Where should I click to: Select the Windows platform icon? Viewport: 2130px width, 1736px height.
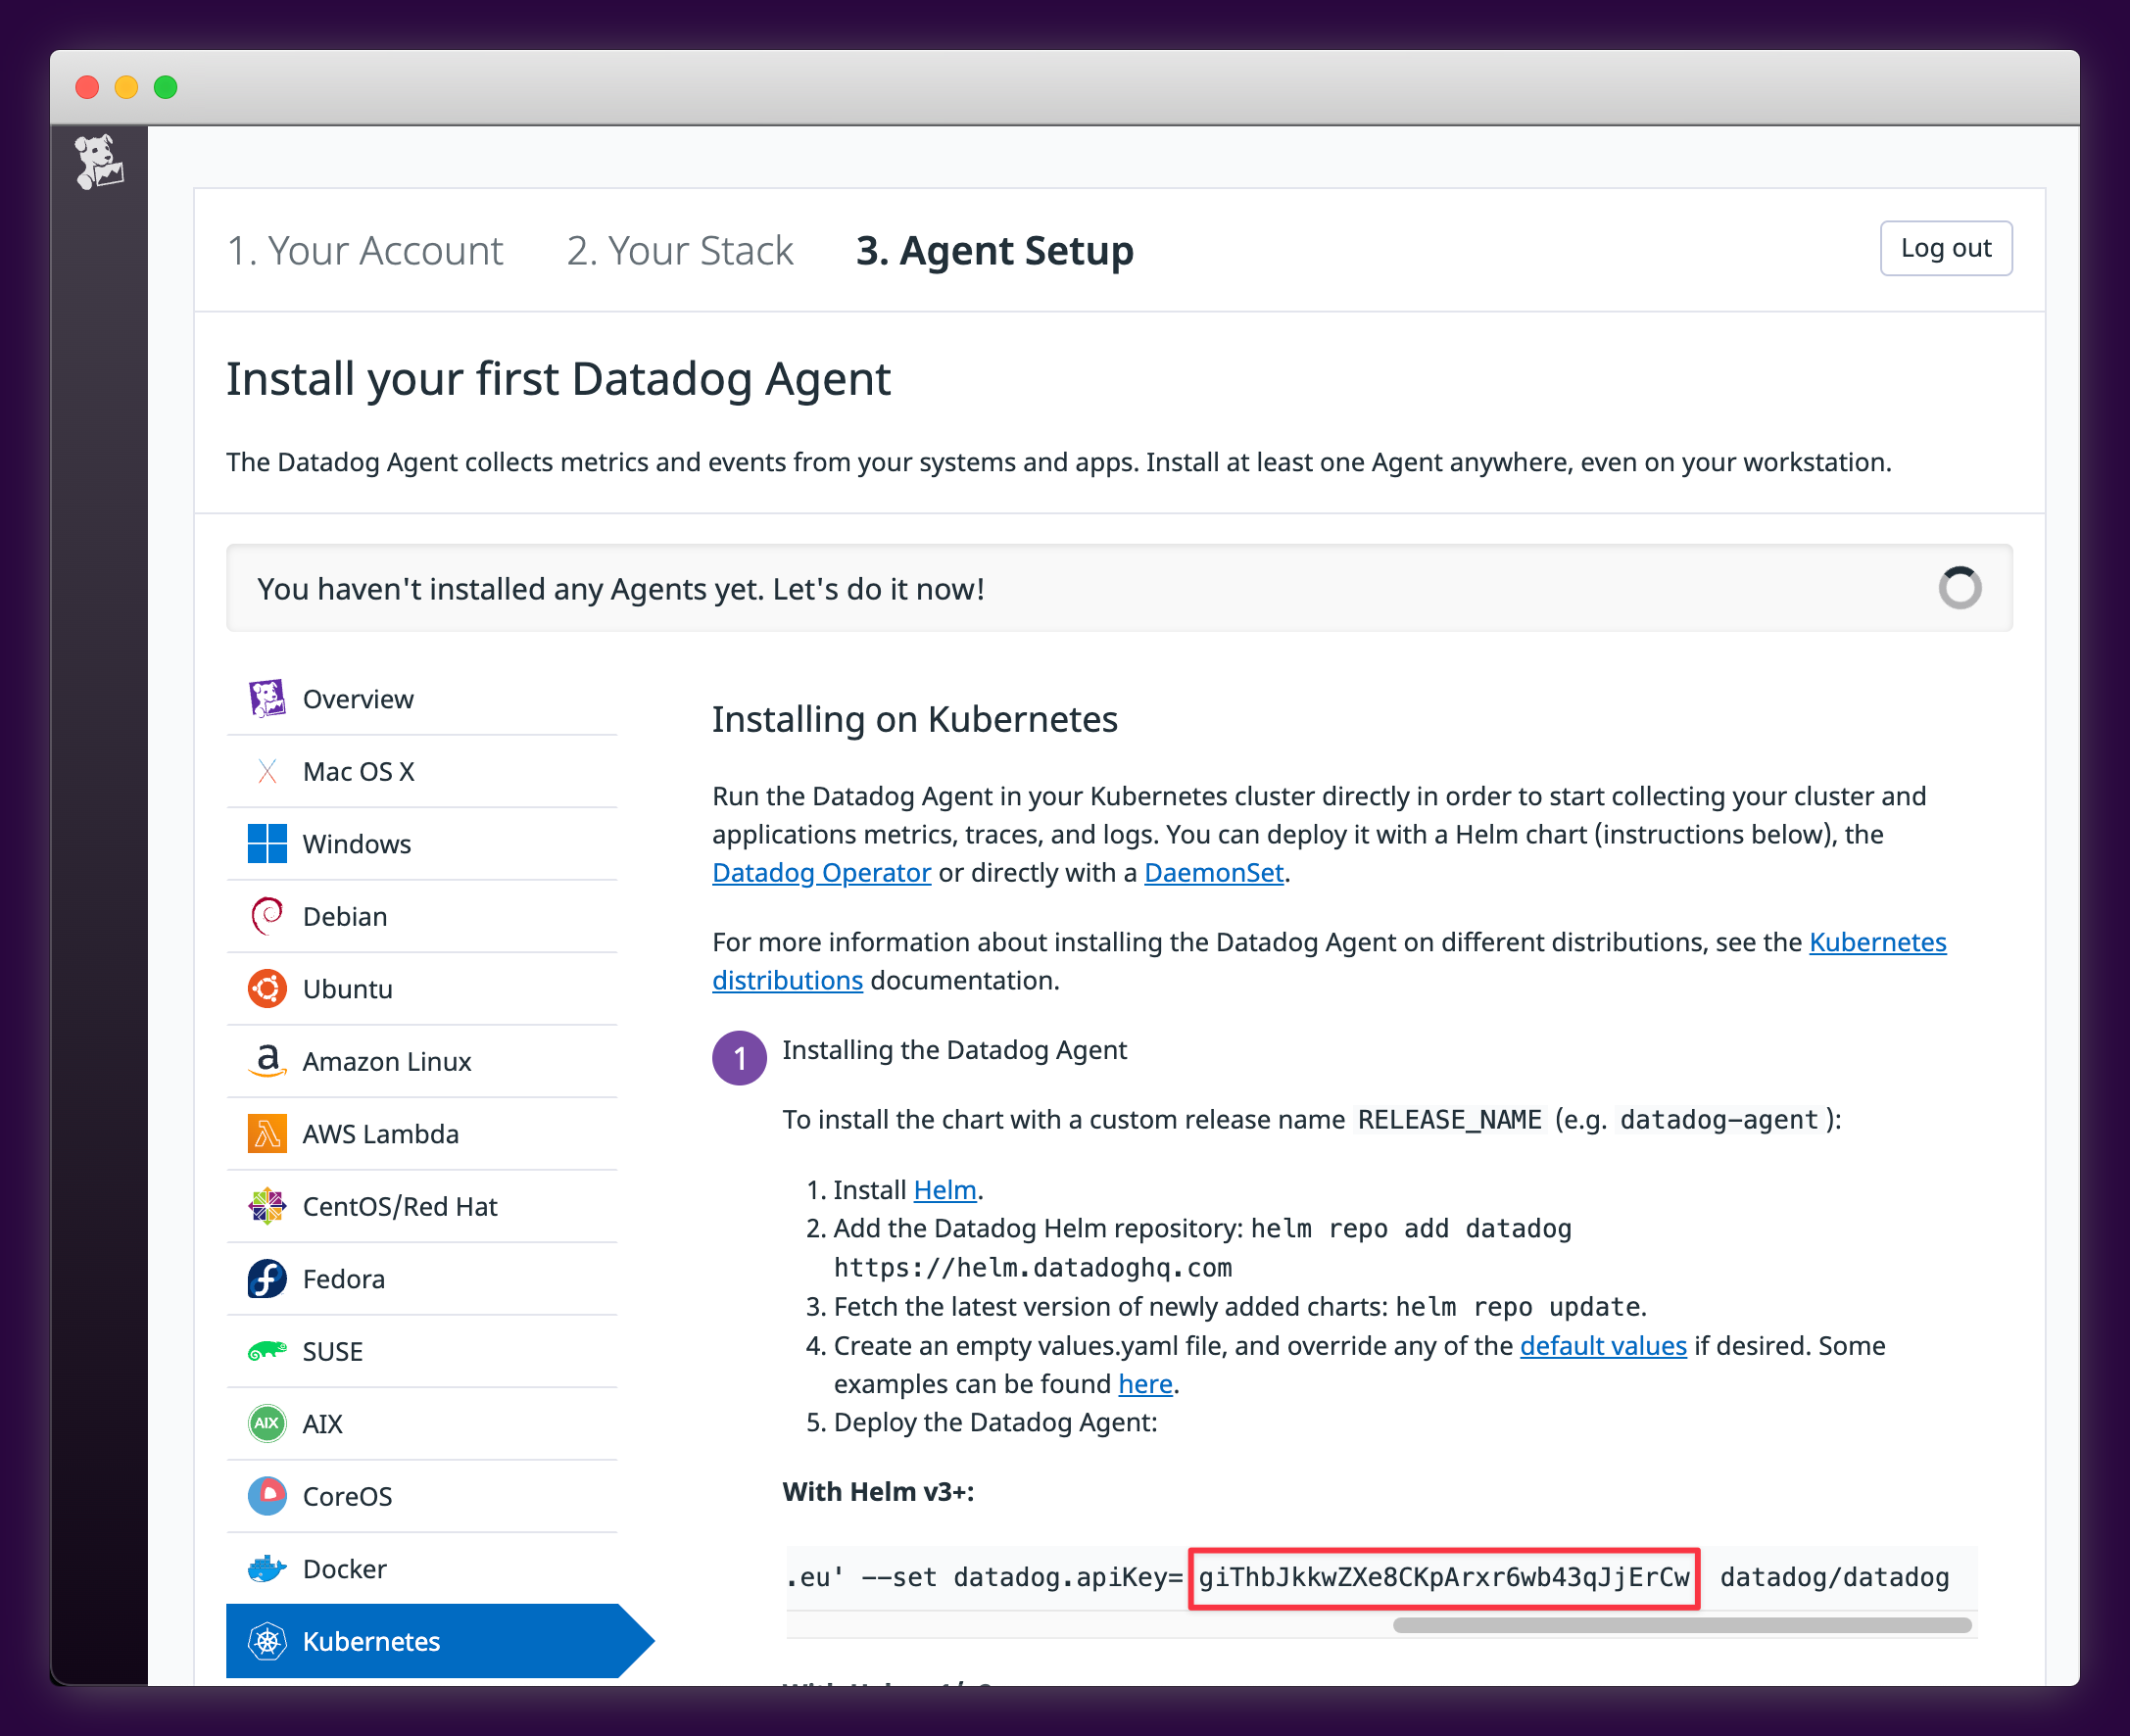click(x=267, y=844)
